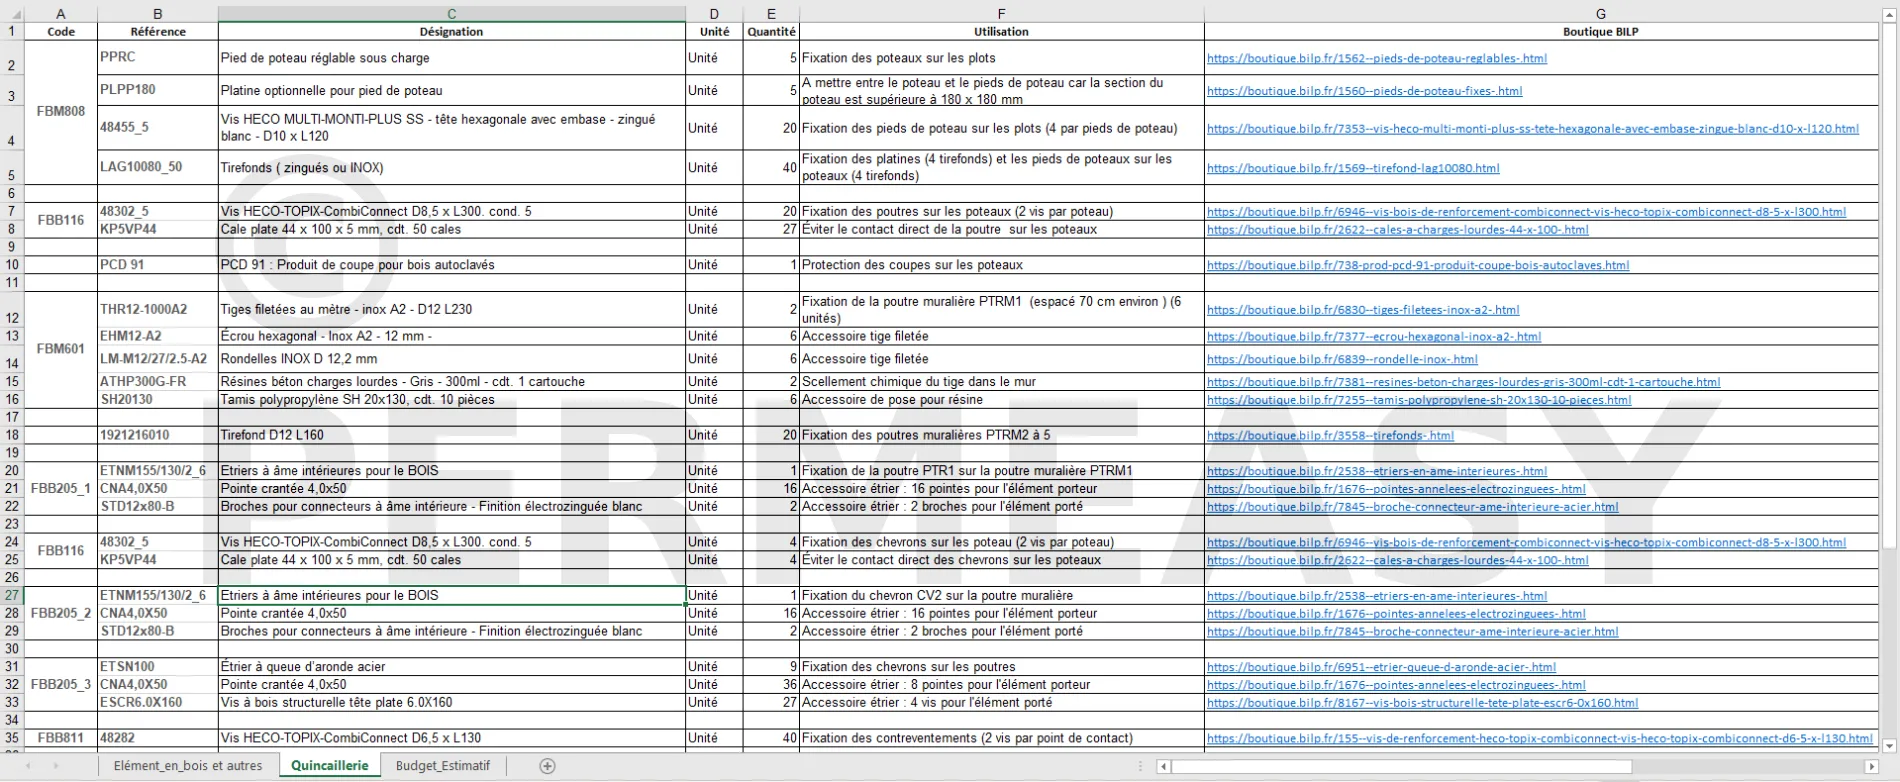This screenshot has width=1900, height=782.
Task: Select 'Scellement chimique du tige dans le mur'
Action: [x=1002, y=382]
